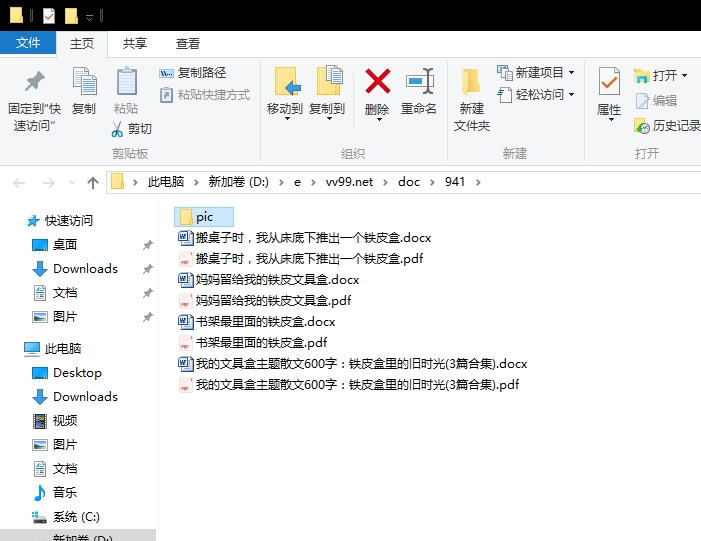Click the Up one level arrow
Screen dimensions: 701x541
(93, 182)
